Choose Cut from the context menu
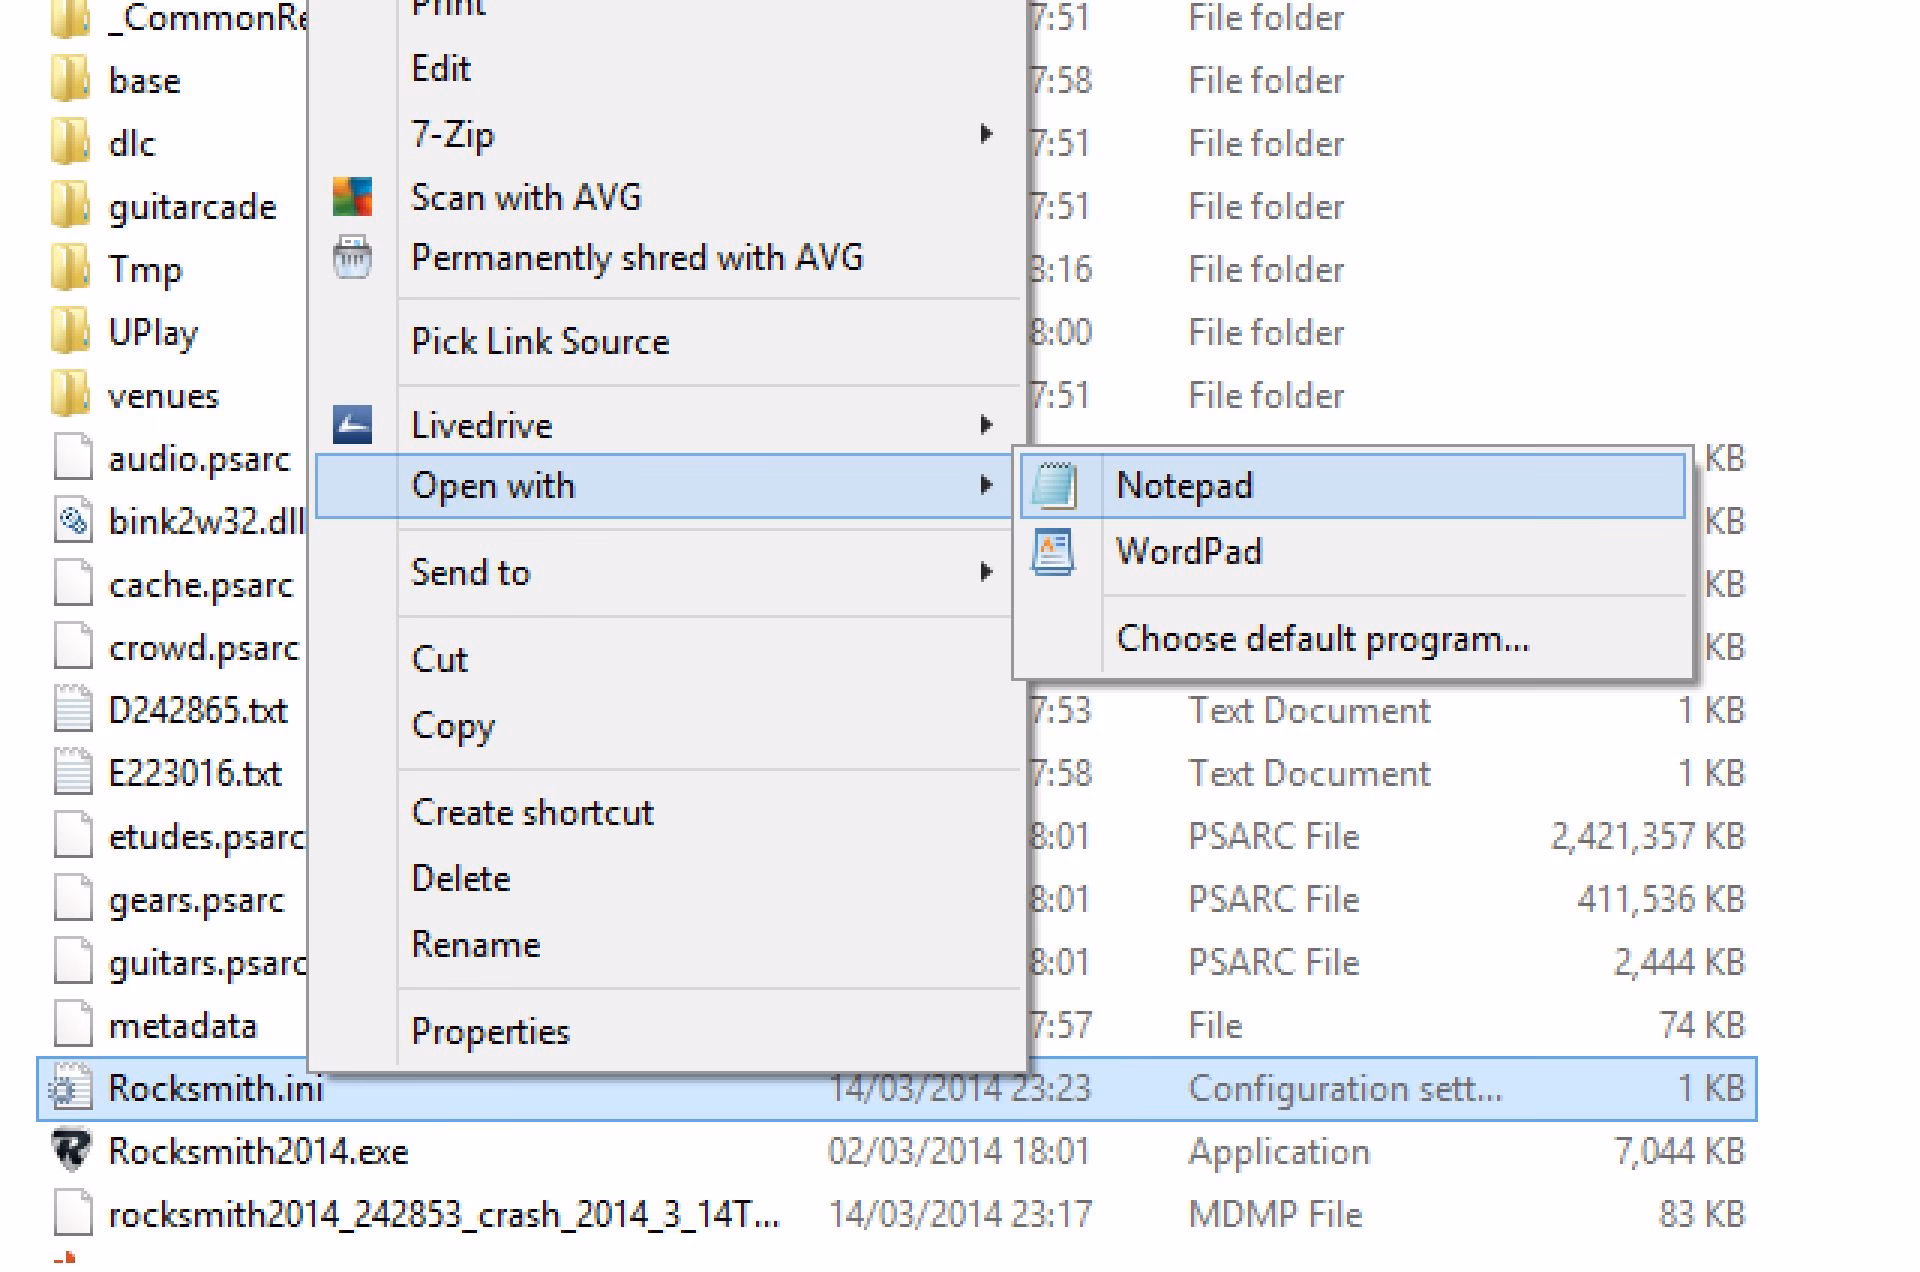The height and width of the screenshot is (1272, 1920). tap(440, 659)
